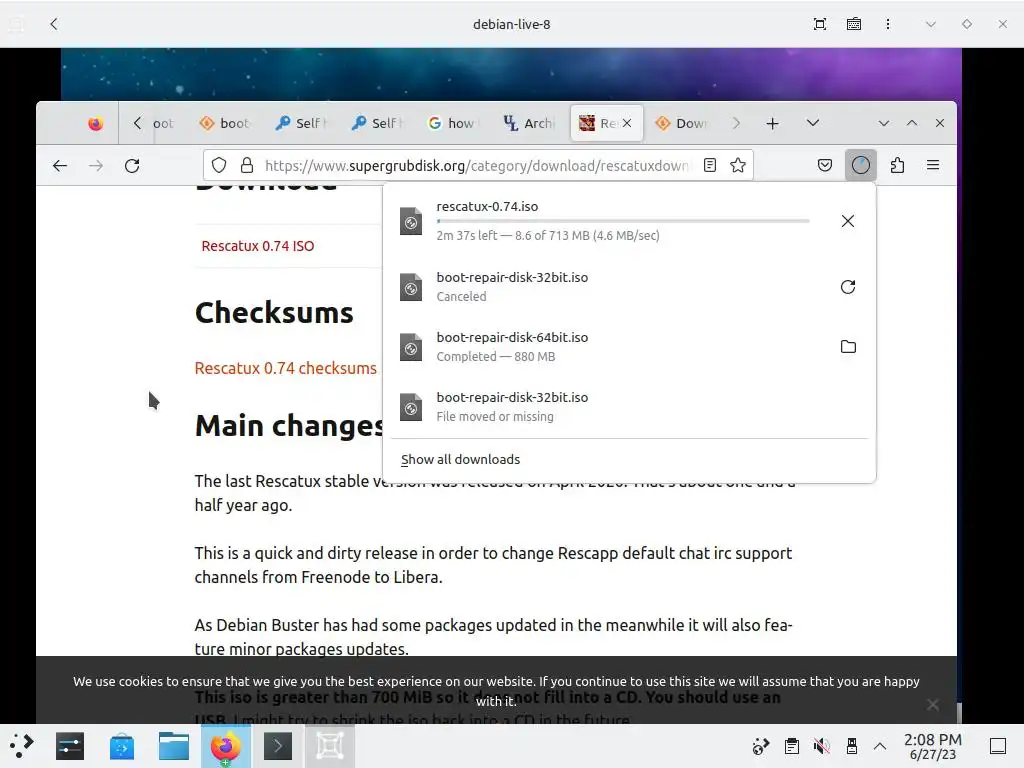Image resolution: width=1024 pixels, height=768 pixels.
Task: Switch to the first Self tab
Action: tap(300, 123)
